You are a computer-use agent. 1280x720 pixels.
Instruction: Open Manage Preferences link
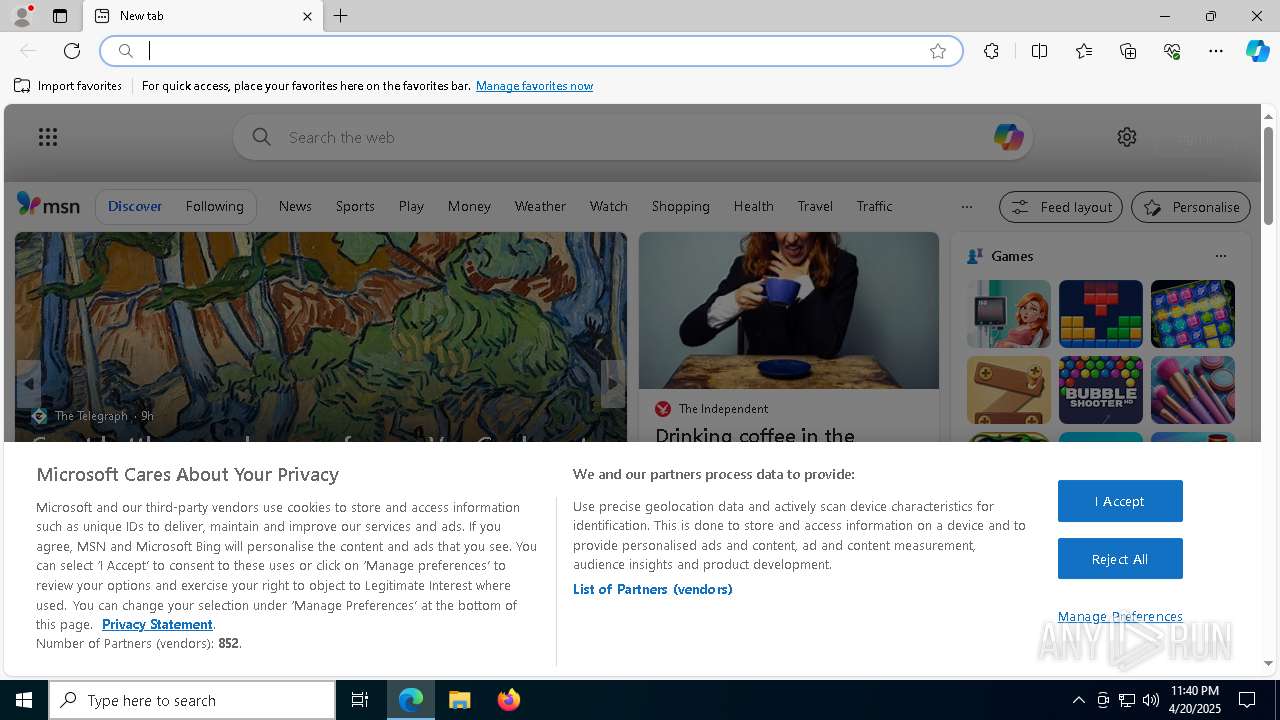pos(1120,616)
